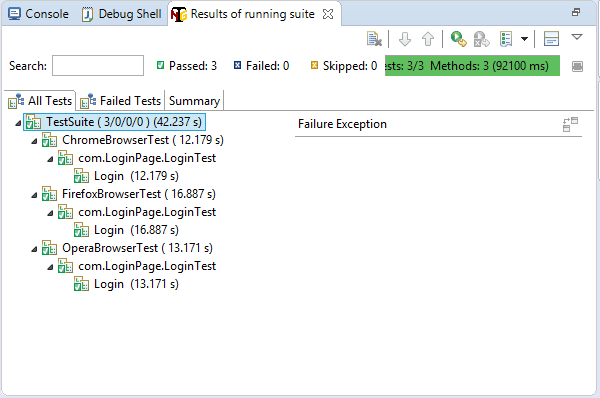Click the All Tests tab hierarchy icon
This screenshot has height=398, width=600.
(x=16, y=101)
